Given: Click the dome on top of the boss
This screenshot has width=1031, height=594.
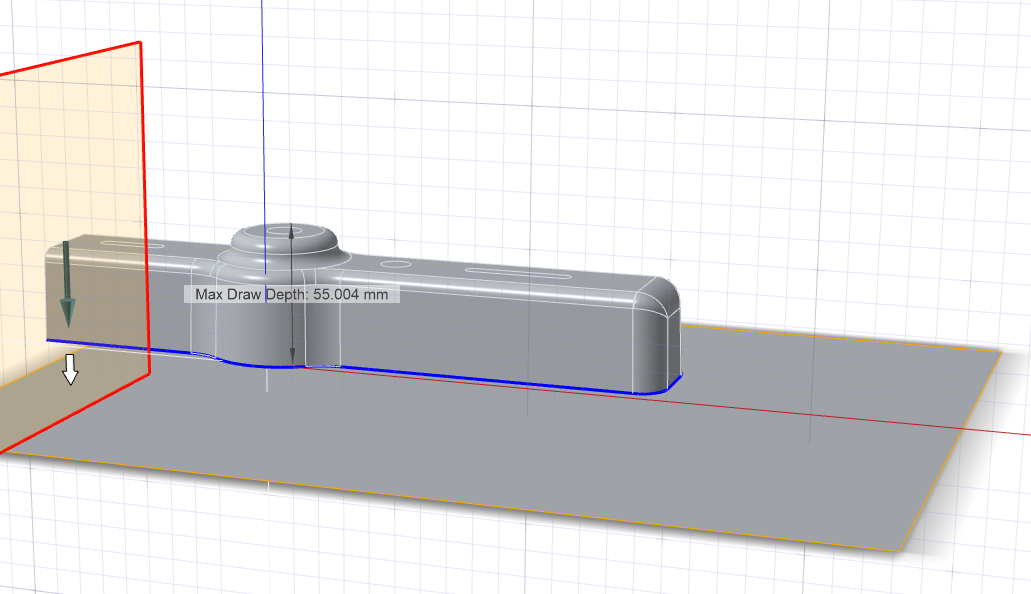Looking at the screenshot, I should pyautogui.click(x=283, y=236).
